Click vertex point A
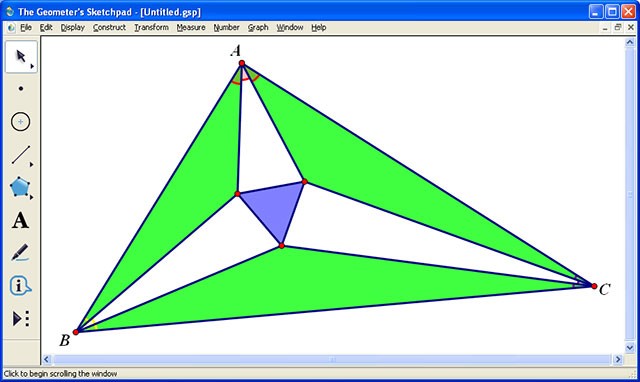The width and height of the screenshot is (640, 382). coord(242,63)
